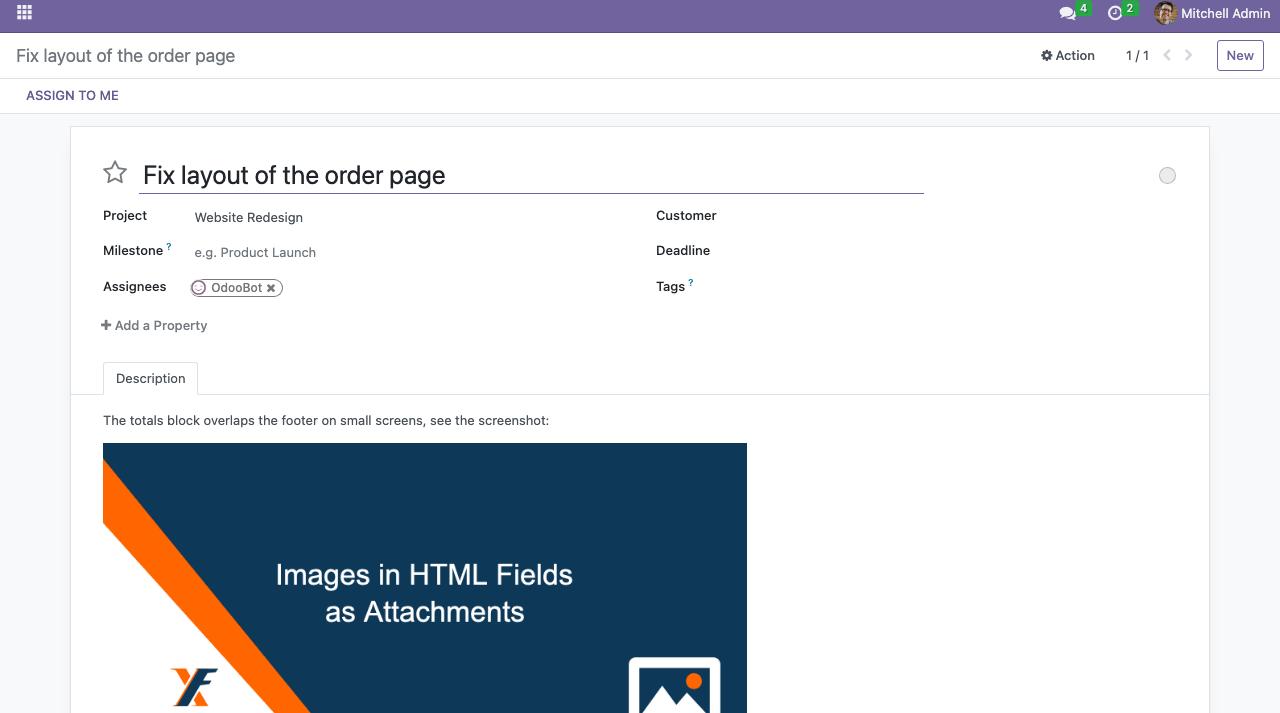Show the Milestone help tooltip question mark
Screen dimensions: 1280x713
click(x=169, y=247)
